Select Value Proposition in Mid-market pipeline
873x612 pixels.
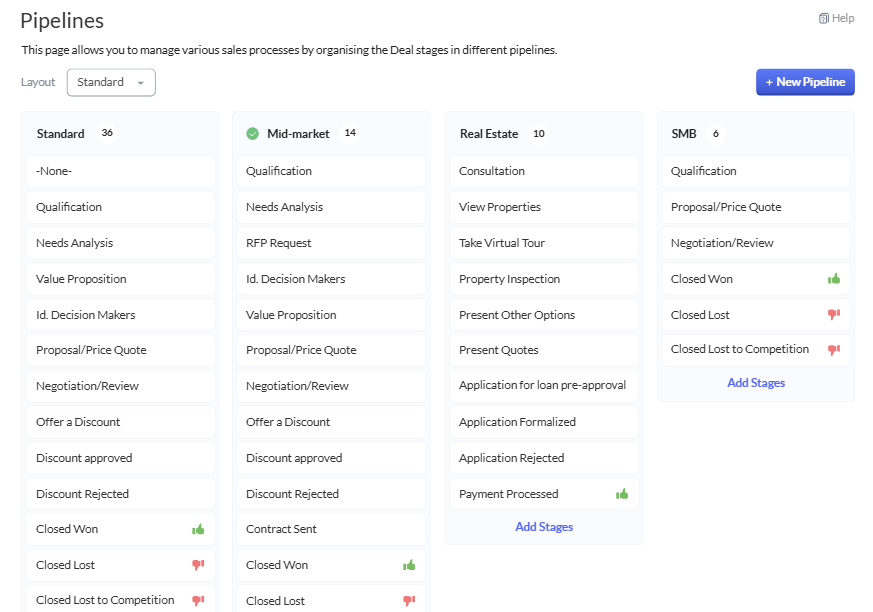(331, 315)
